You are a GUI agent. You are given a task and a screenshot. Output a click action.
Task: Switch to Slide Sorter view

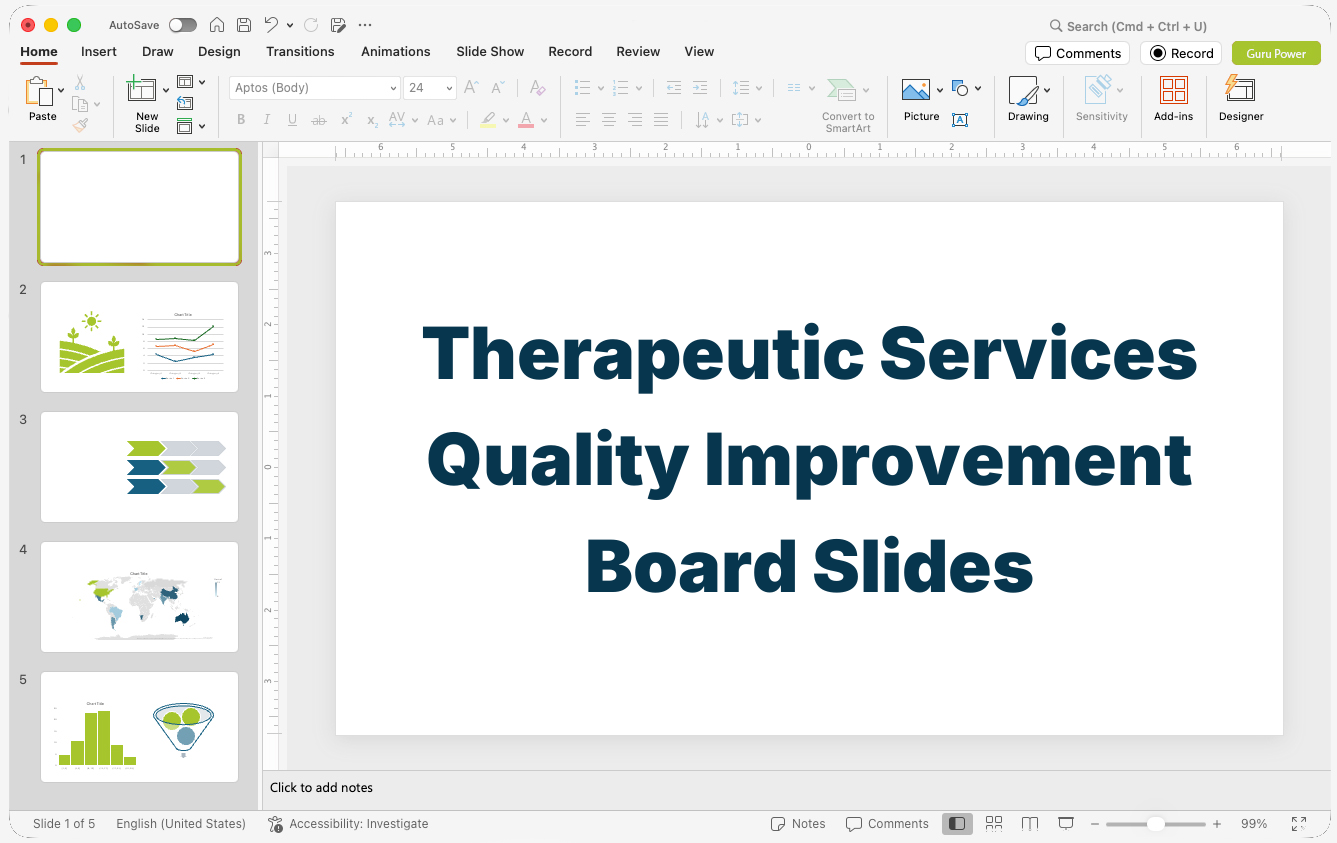tap(994, 824)
